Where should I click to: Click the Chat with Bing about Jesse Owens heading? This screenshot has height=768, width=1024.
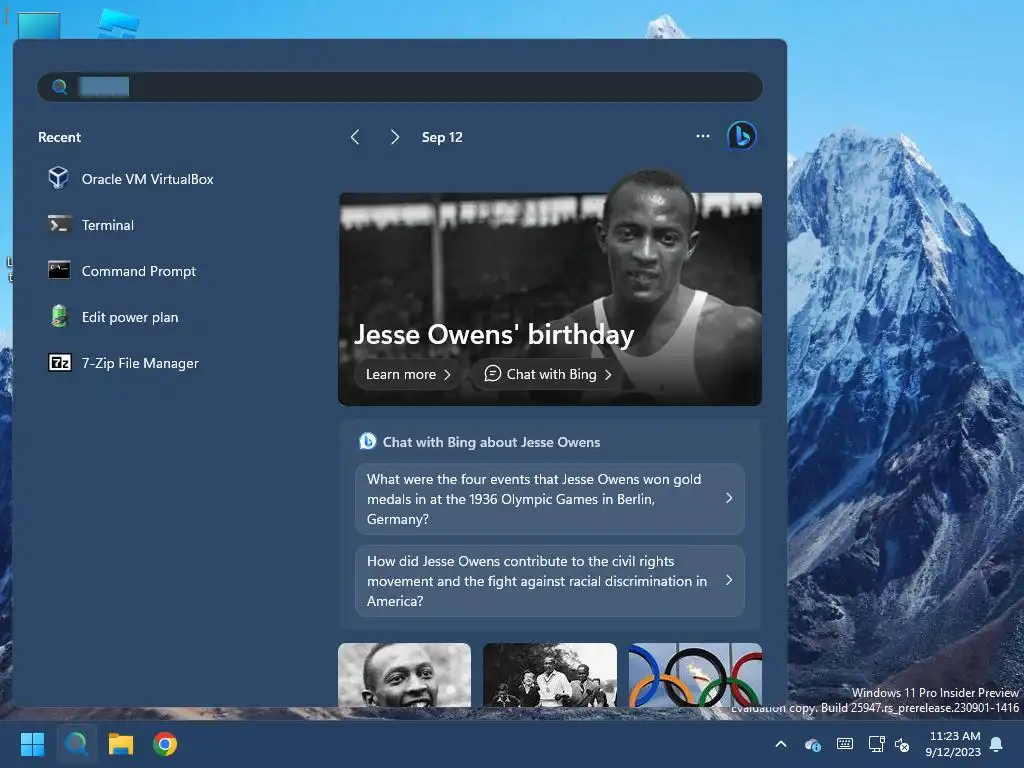pyautogui.click(x=491, y=442)
